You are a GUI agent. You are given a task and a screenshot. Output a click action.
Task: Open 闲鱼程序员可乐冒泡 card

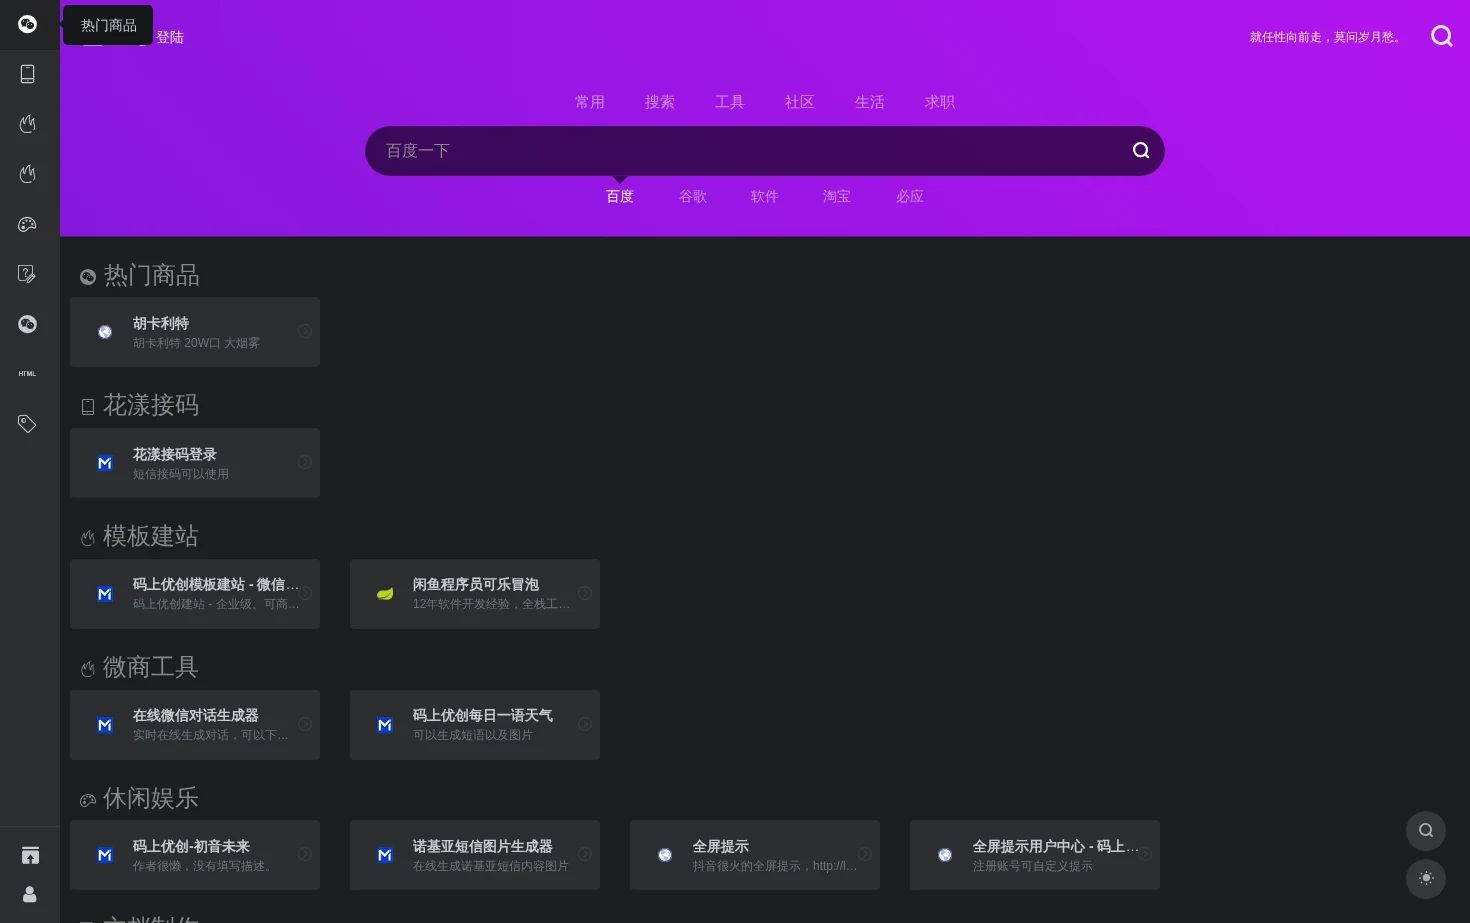[475, 594]
